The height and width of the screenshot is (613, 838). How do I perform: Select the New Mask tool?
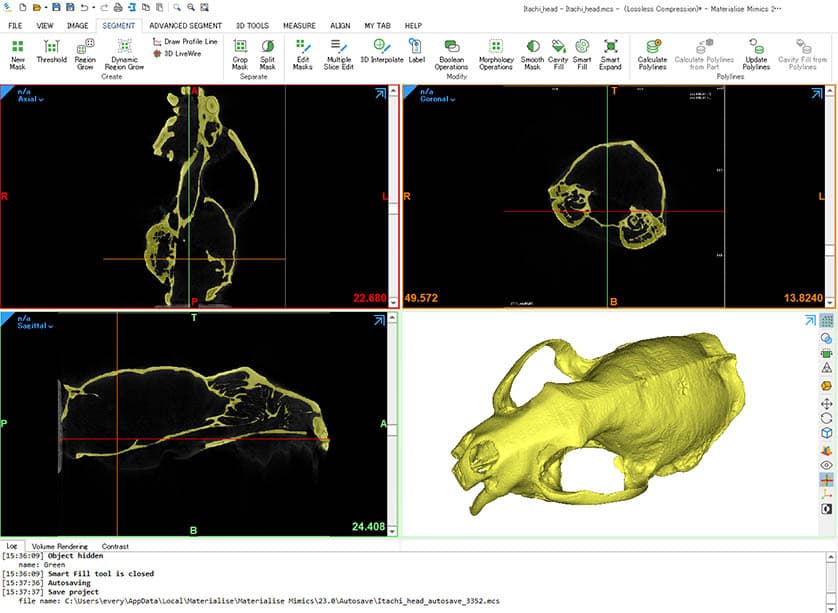(17, 53)
